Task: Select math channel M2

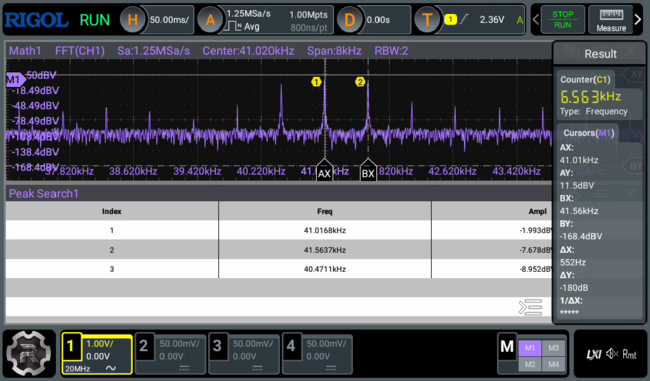Action: click(529, 364)
